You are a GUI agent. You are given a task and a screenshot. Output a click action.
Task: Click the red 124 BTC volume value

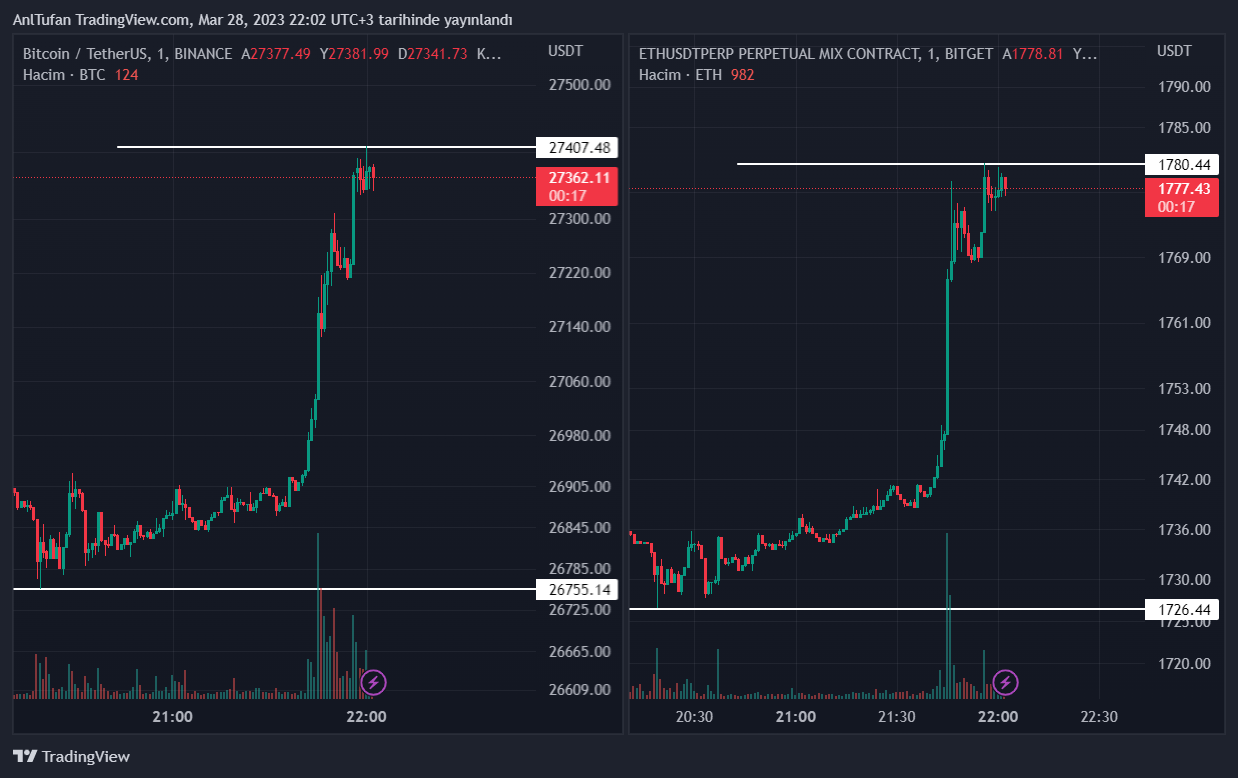coord(127,75)
